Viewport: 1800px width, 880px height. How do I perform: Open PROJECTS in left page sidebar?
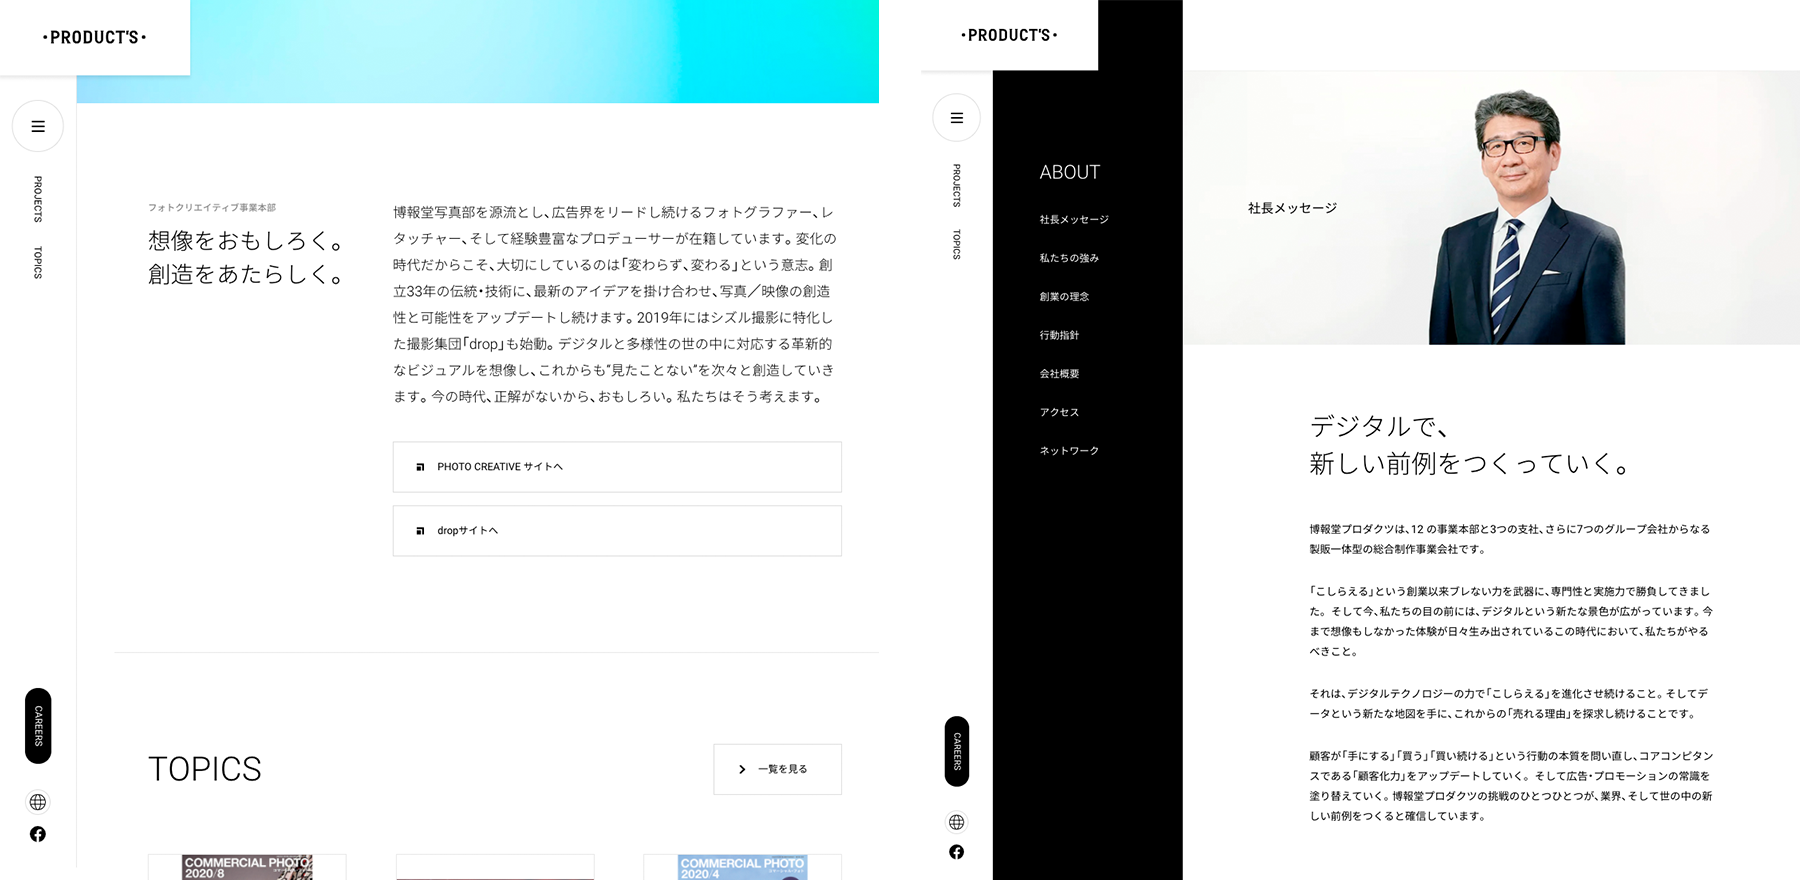(x=38, y=199)
